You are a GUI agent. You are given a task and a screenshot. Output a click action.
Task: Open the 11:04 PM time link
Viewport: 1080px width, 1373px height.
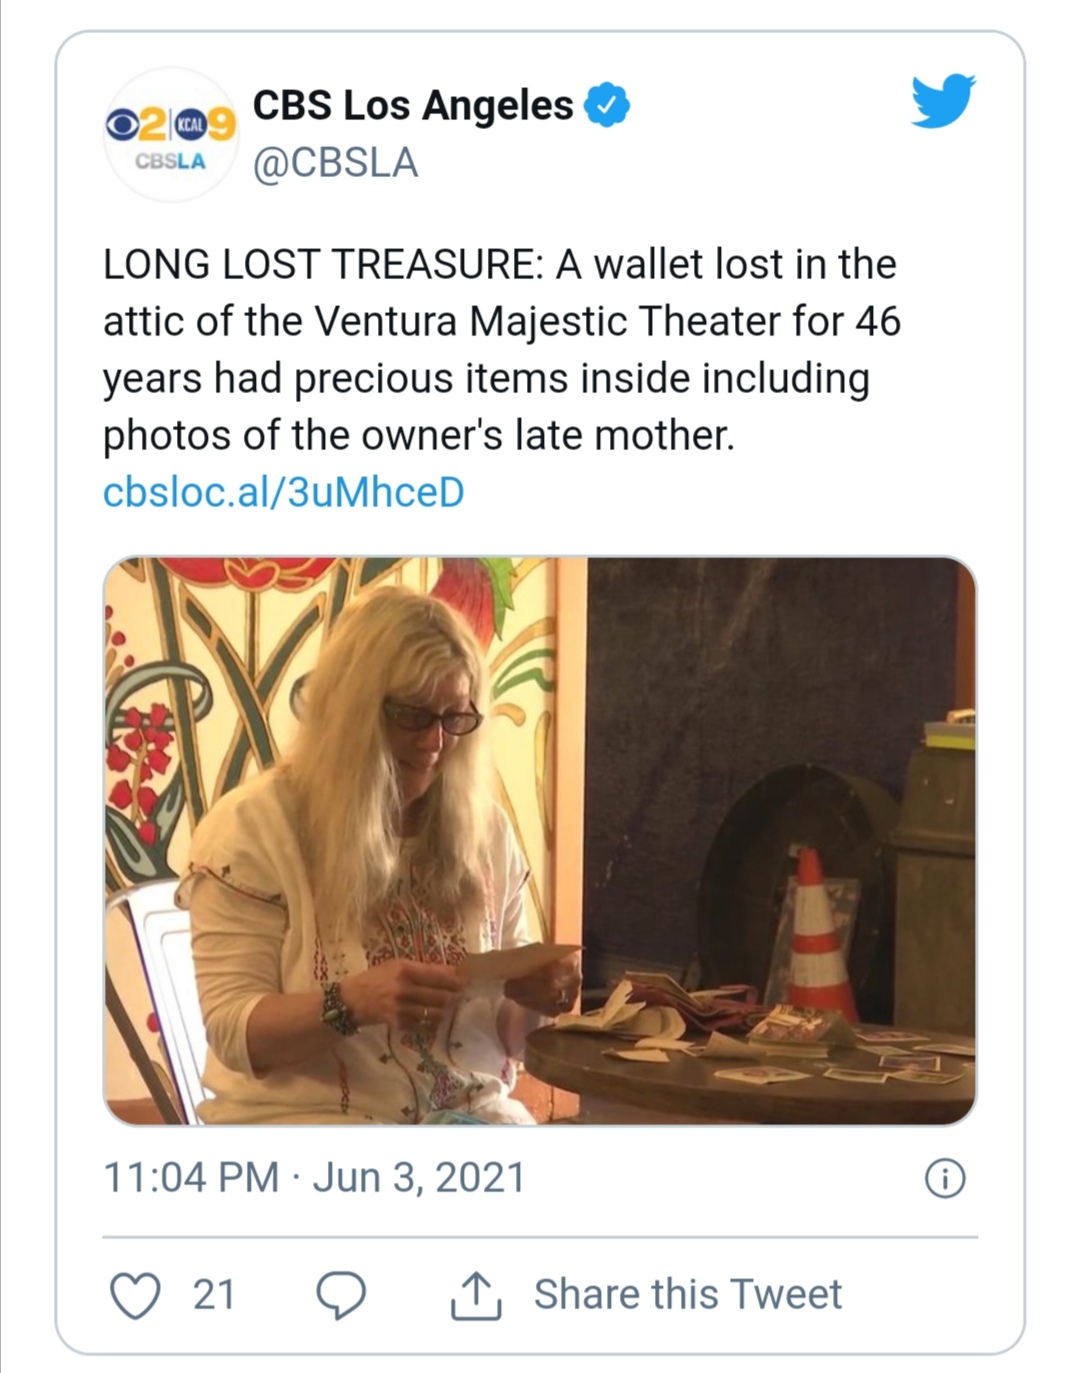[x=190, y=1178]
